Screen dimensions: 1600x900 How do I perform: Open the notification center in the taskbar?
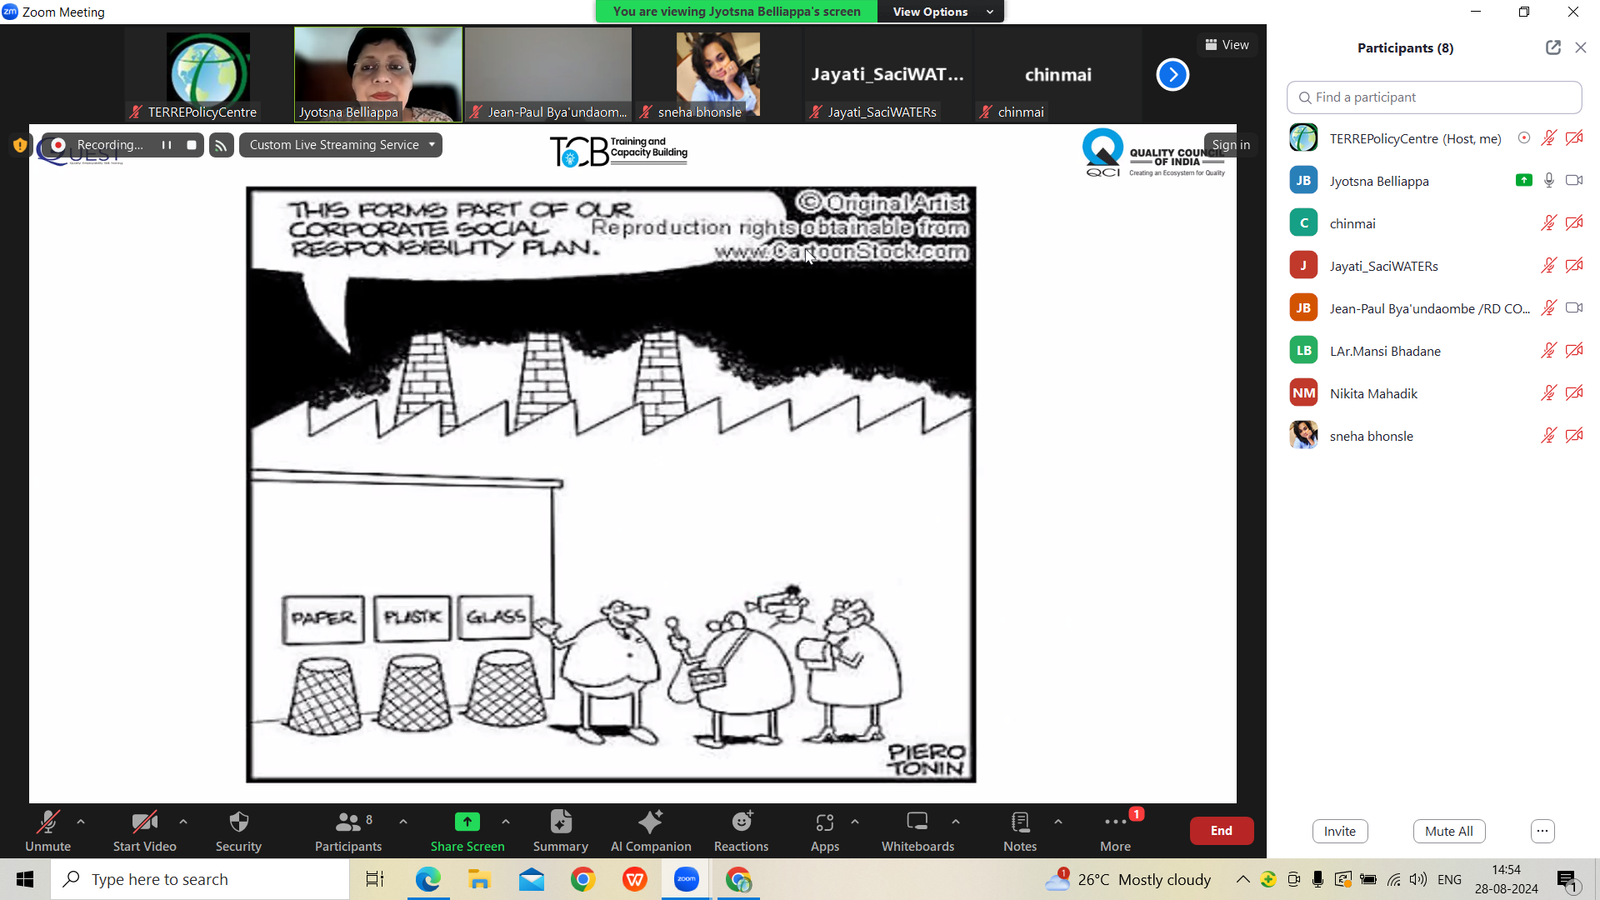(1567, 880)
